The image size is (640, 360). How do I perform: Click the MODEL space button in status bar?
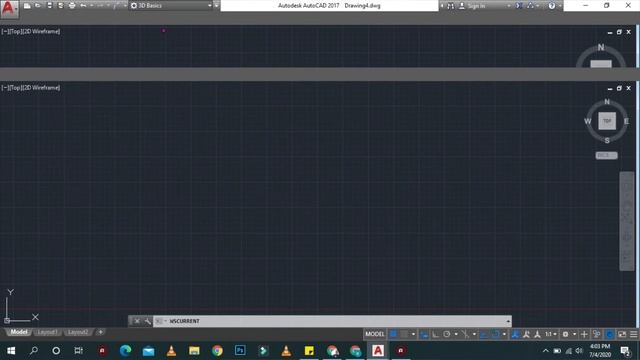(375, 334)
